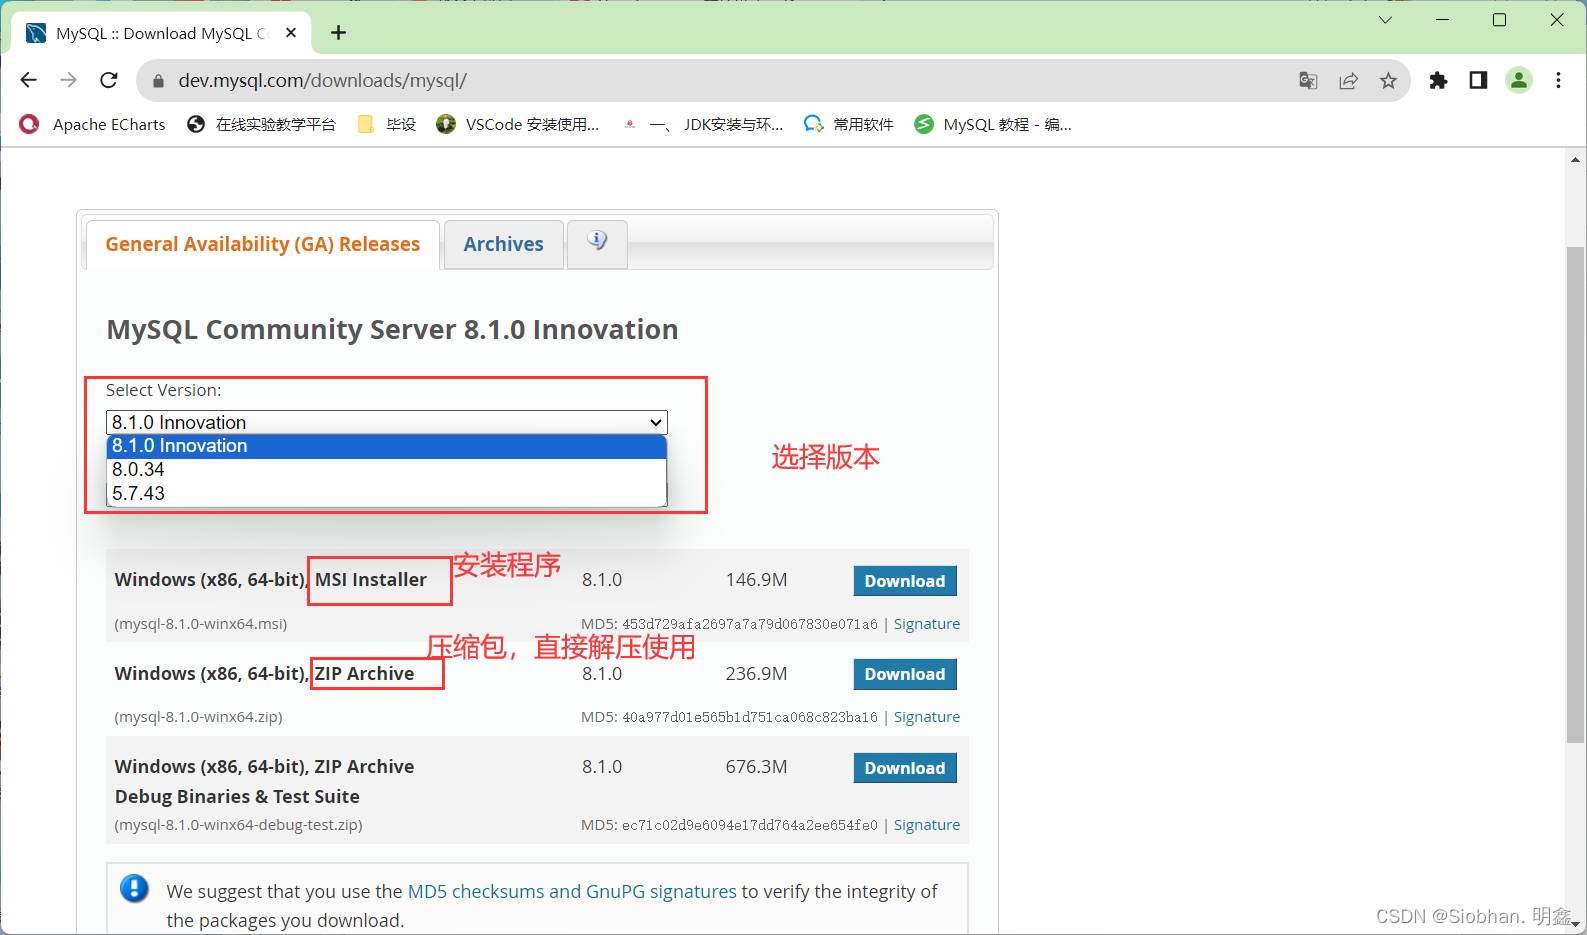Screen dimensions: 1587x935
Task: Open the 在线实验教学平台 bookmark
Action: [261, 124]
